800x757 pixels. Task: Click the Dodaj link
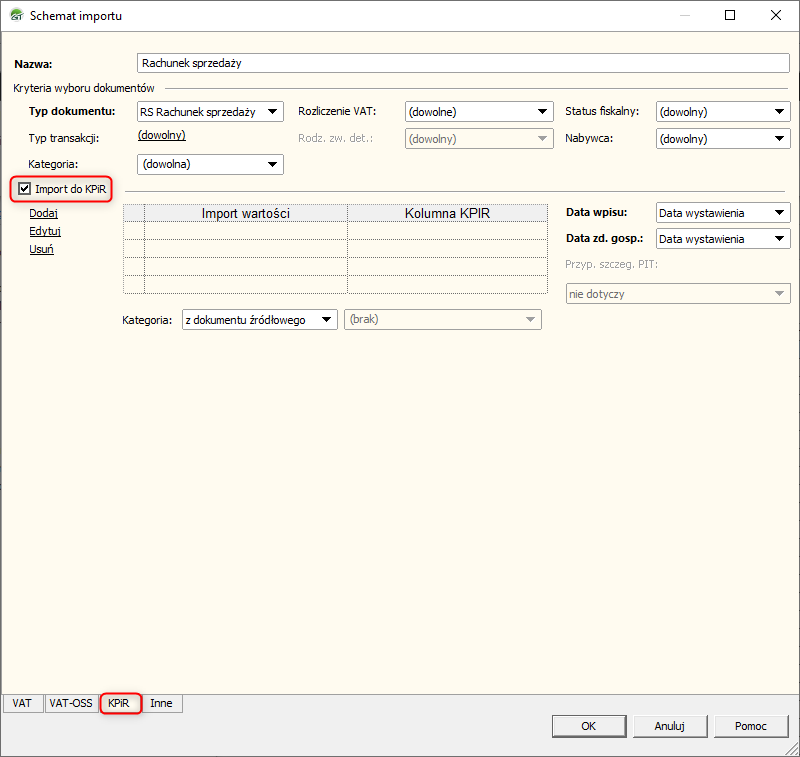pyautogui.click(x=43, y=213)
